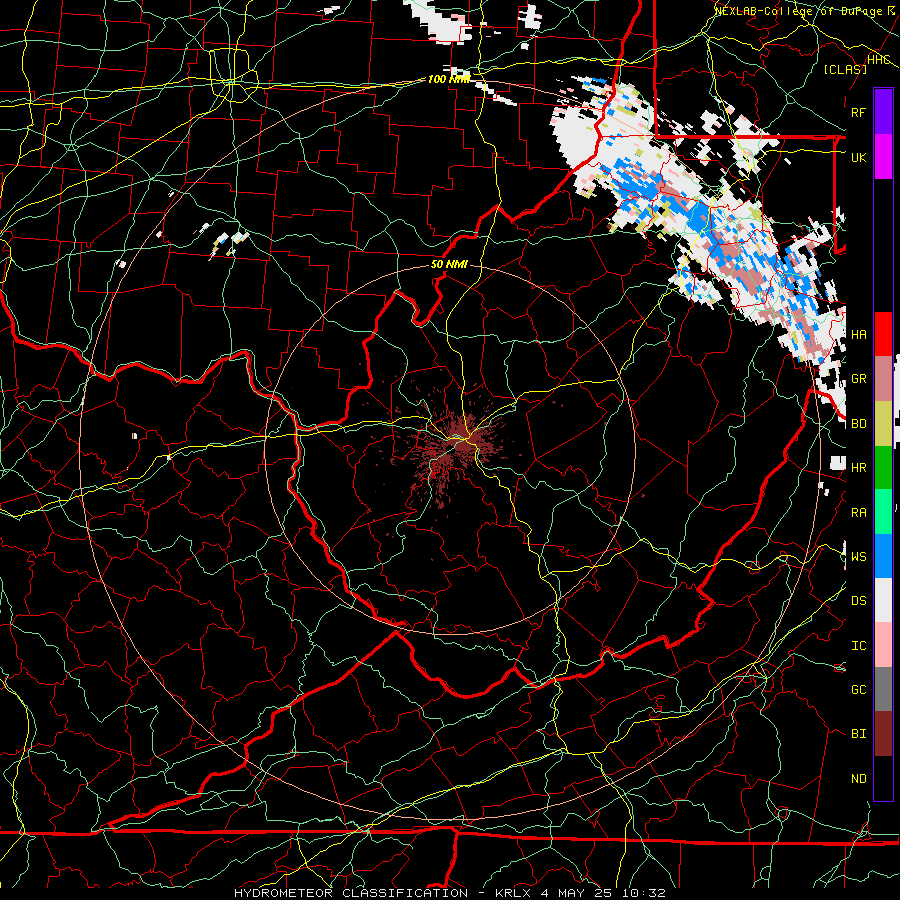This screenshot has width=900, height=900.
Task: Click the DS legend label
Action: coord(859,601)
